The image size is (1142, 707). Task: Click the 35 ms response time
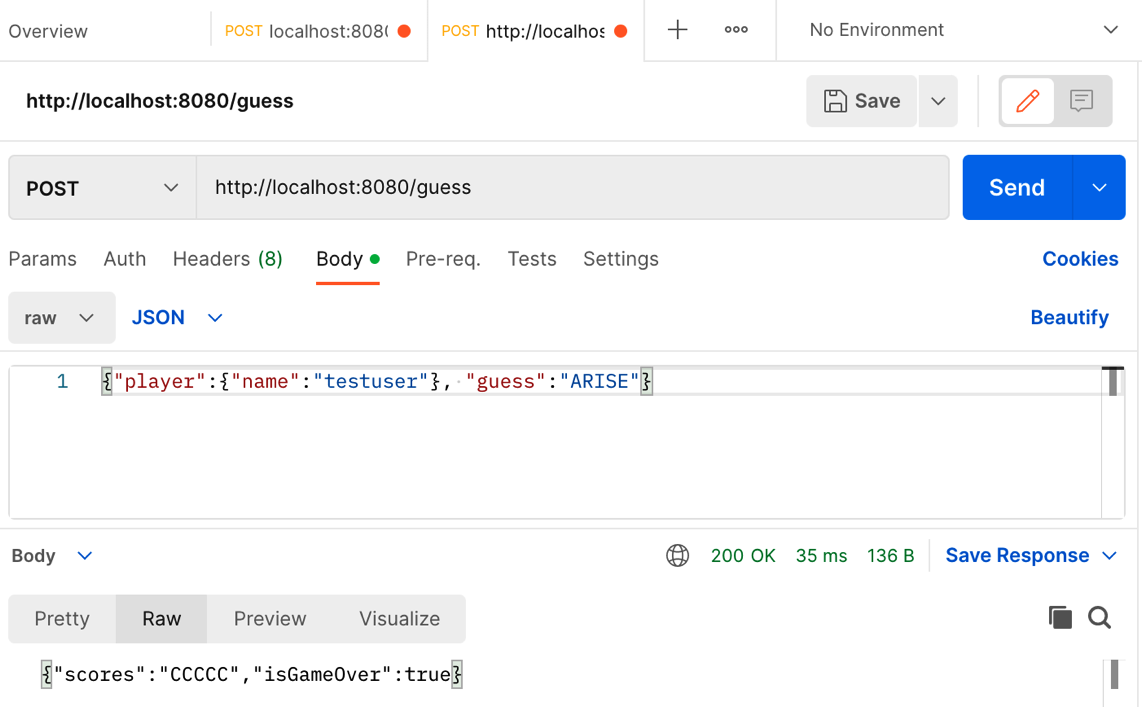(x=821, y=556)
